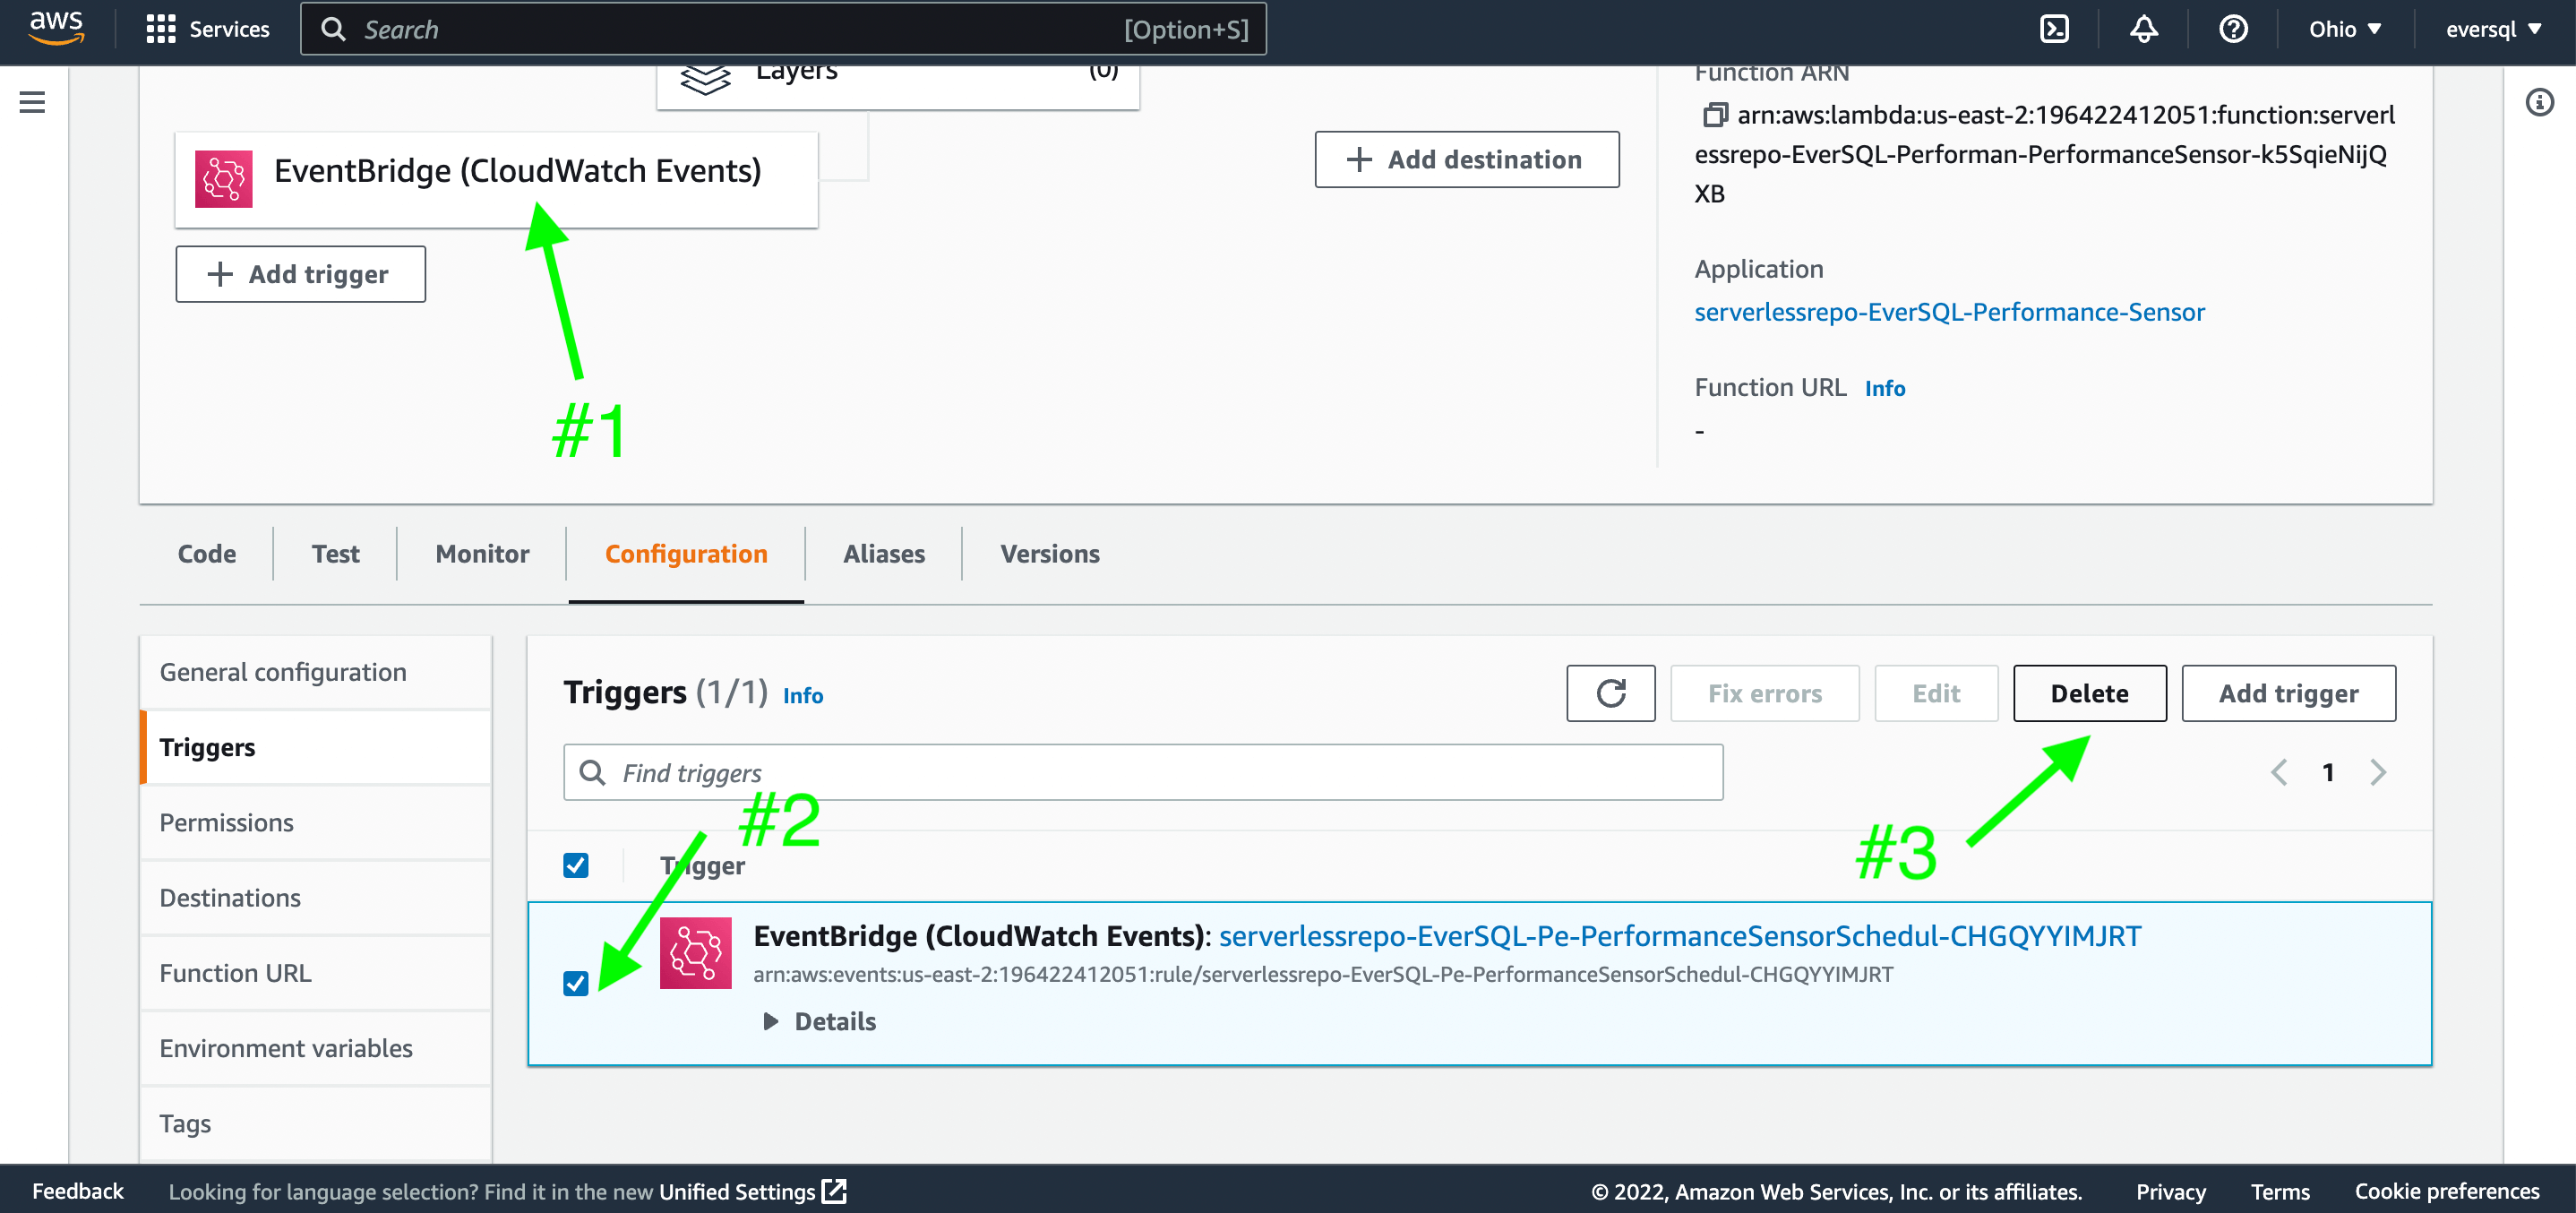
Task: Click the EventBridge icon in the trigger row
Action: click(x=695, y=953)
